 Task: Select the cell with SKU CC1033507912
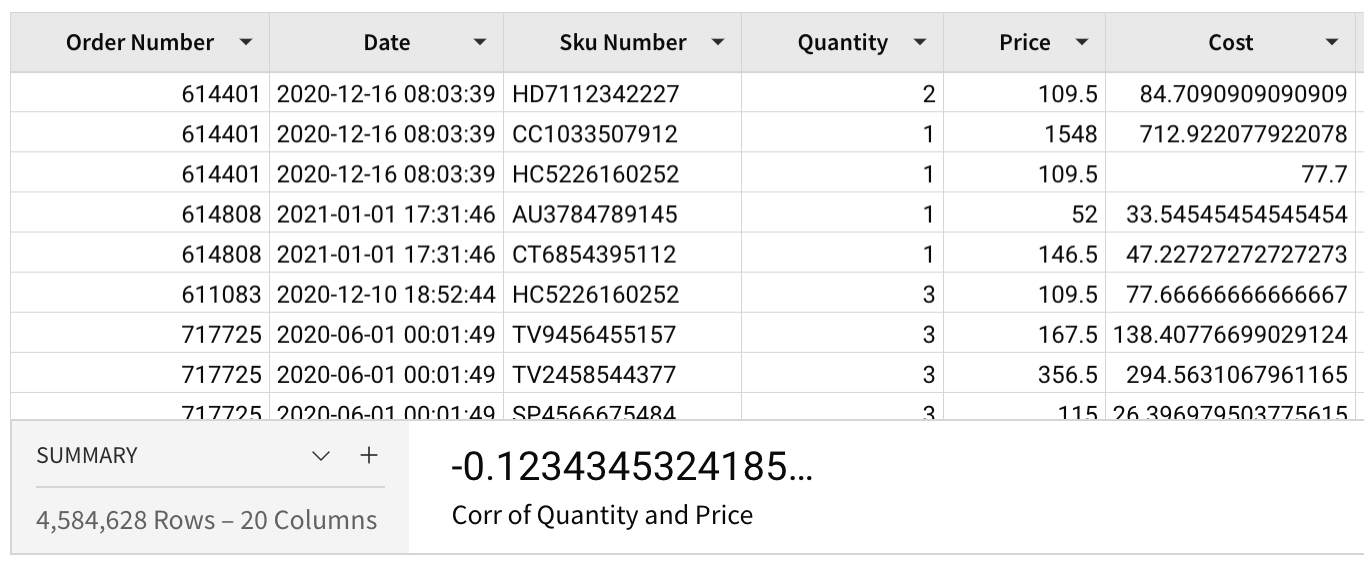(x=594, y=134)
